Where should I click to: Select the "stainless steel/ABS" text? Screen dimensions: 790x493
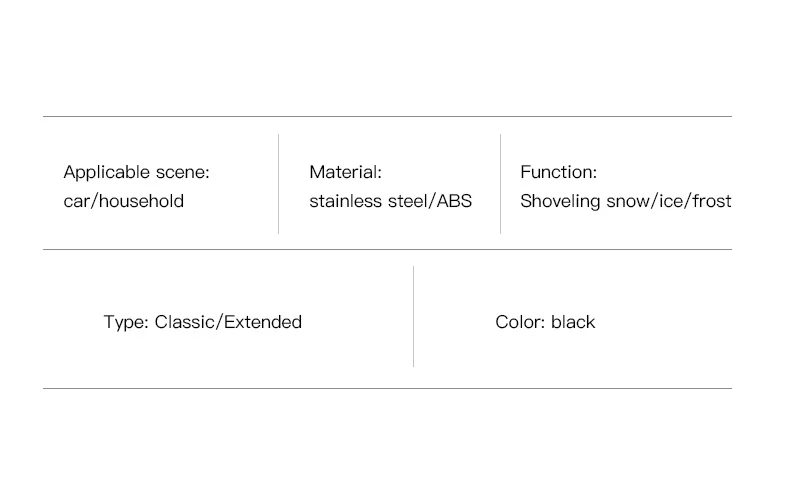pos(390,201)
